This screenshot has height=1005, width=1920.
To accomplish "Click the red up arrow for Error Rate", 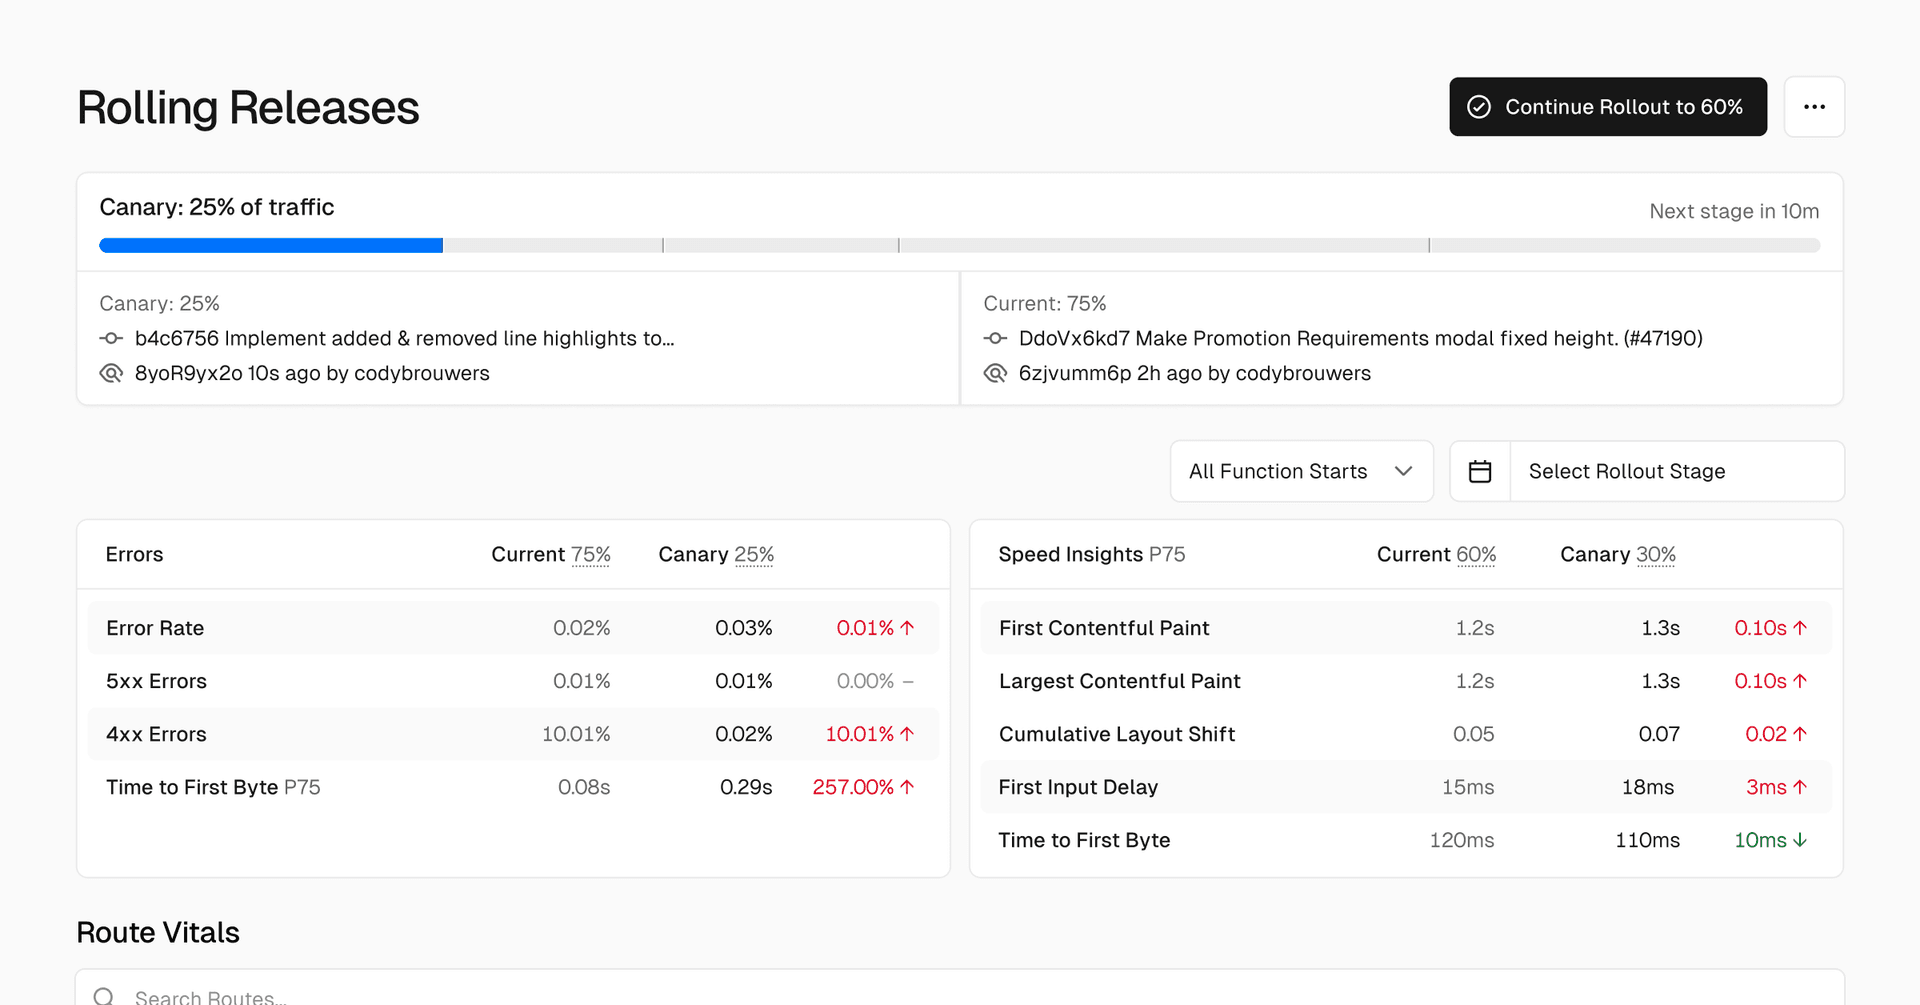I will pos(907,628).
